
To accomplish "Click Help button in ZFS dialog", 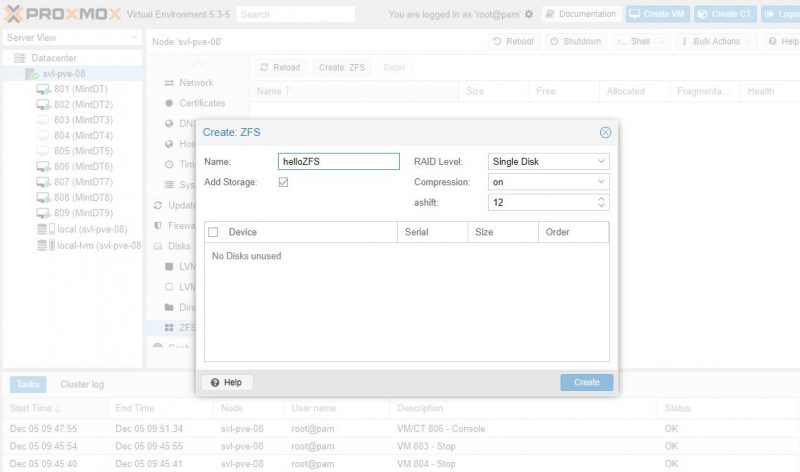I will click(227, 382).
